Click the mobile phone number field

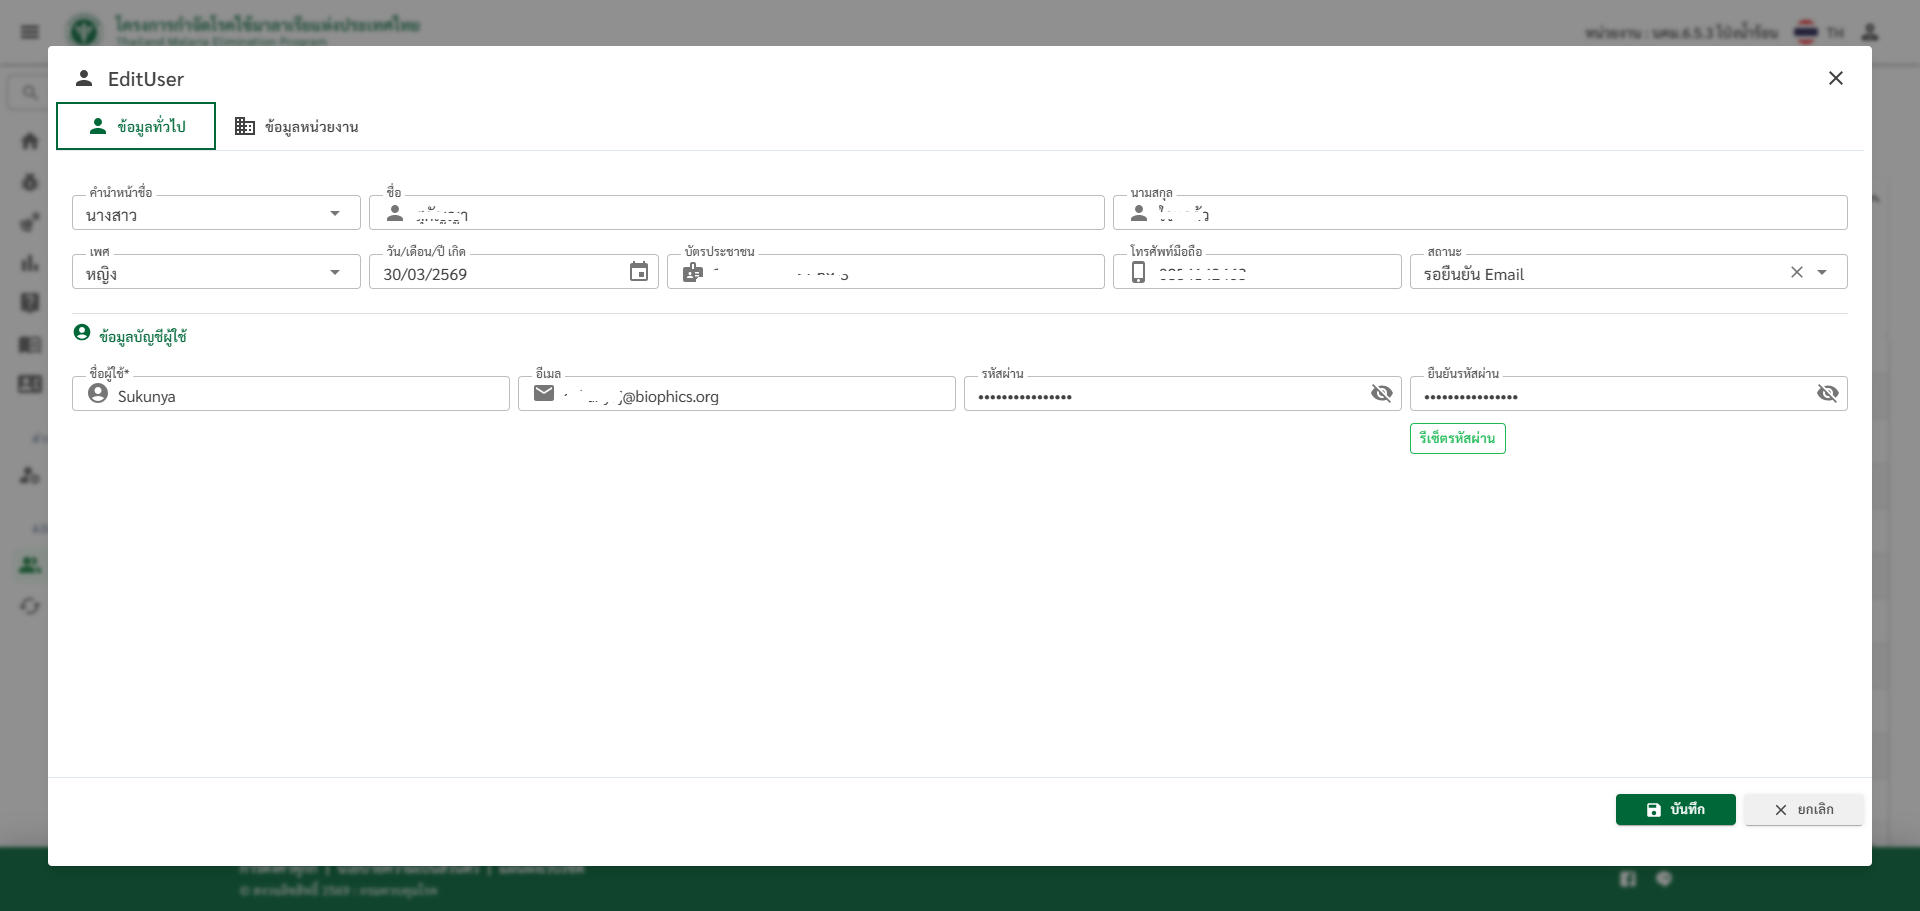pos(1270,273)
